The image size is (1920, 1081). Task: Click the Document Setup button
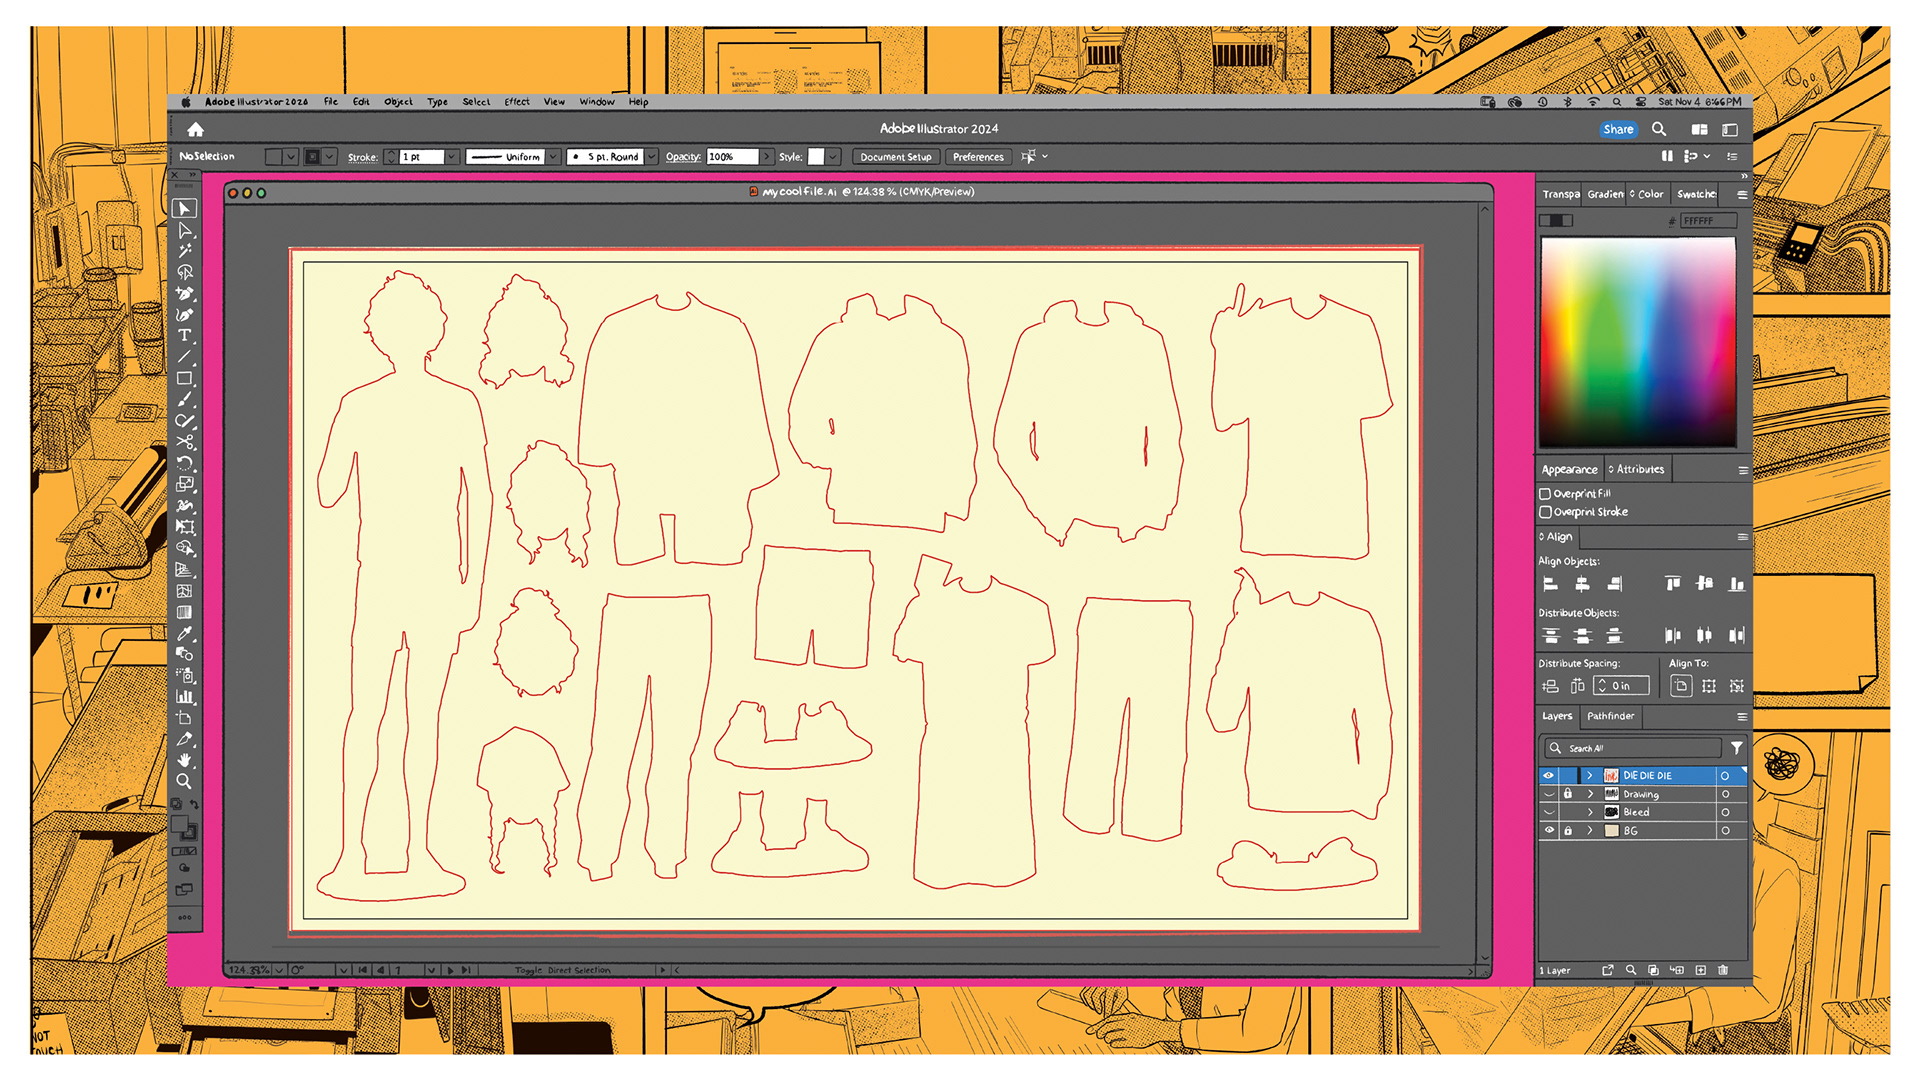pyautogui.click(x=895, y=157)
